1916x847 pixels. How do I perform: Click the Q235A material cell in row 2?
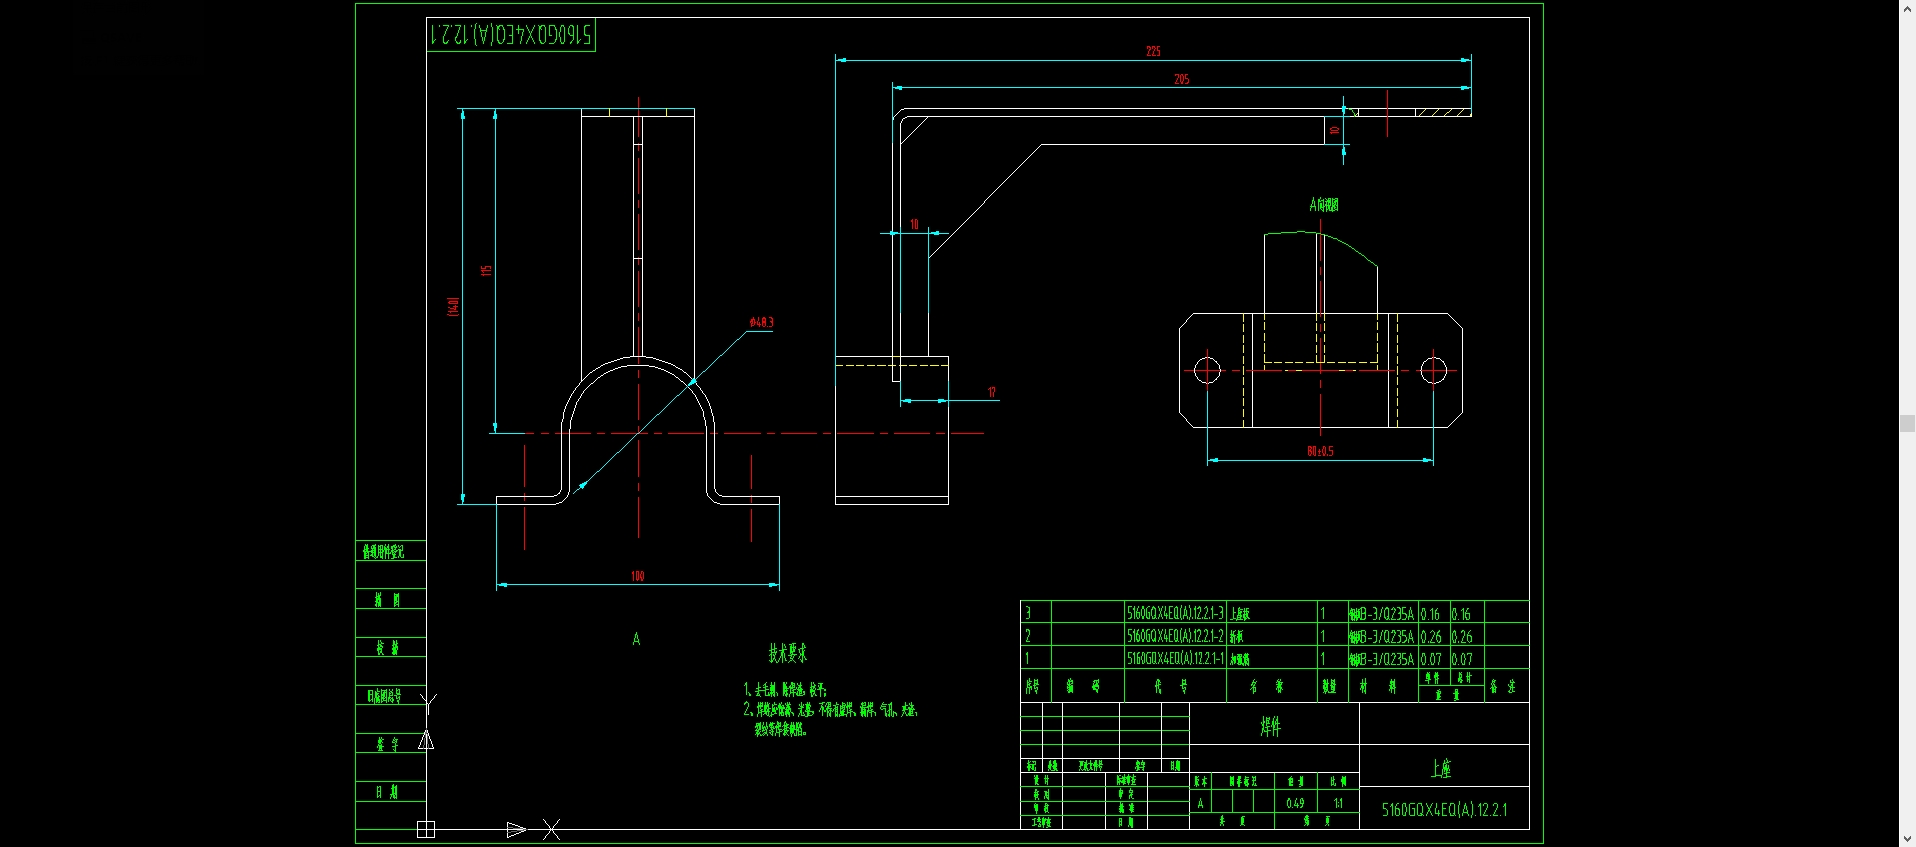pyautogui.click(x=1381, y=636)
